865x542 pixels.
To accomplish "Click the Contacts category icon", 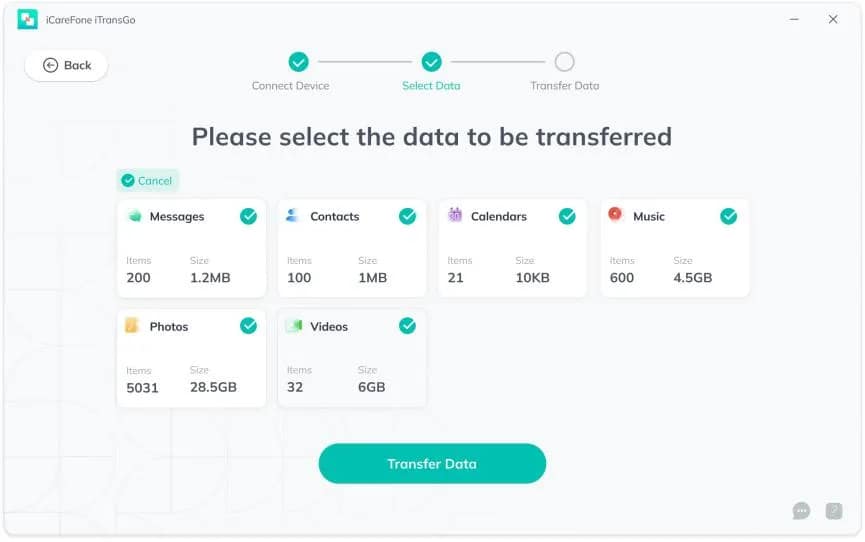I will (293, 216).
